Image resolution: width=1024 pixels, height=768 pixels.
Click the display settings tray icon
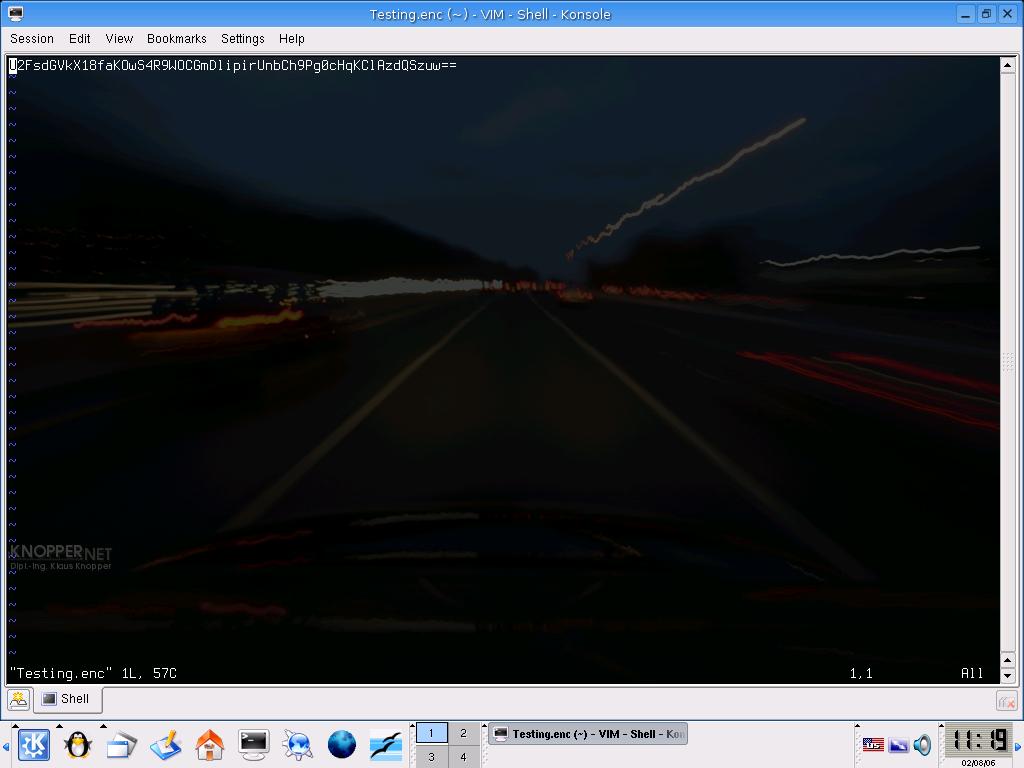pyautogui.click(x=899, y=744)
